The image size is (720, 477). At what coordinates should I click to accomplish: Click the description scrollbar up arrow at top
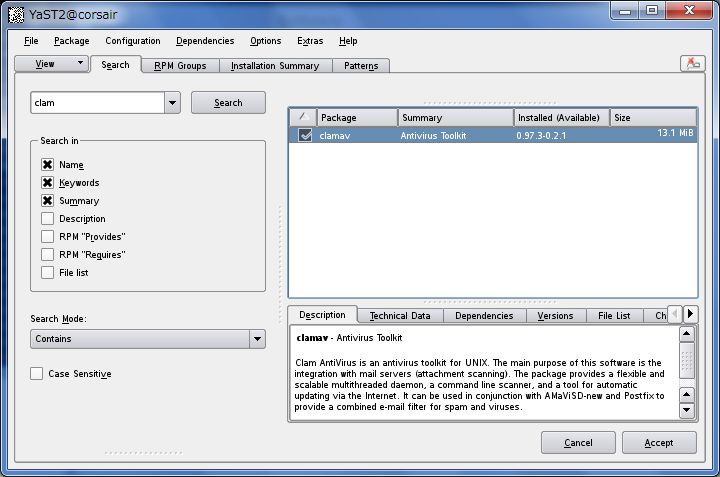point(686,334)
